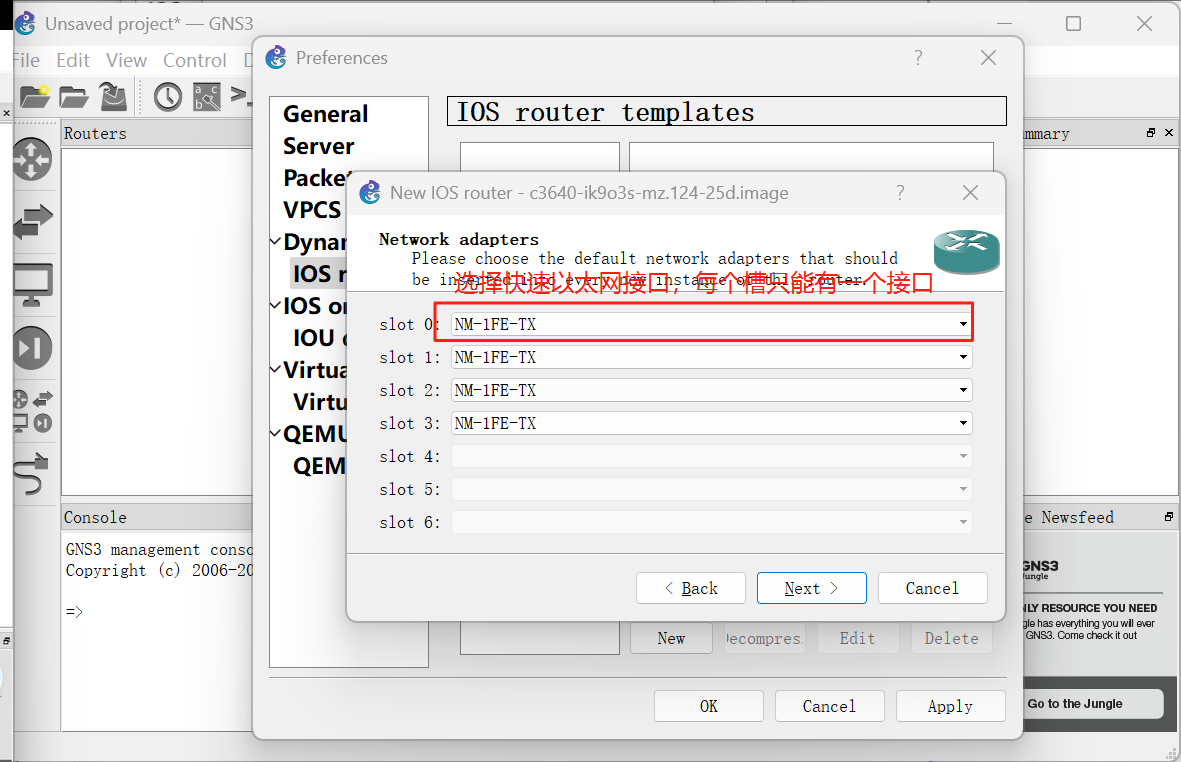Open the View menu
1181x762 pixels.
[x=127, y=60]
